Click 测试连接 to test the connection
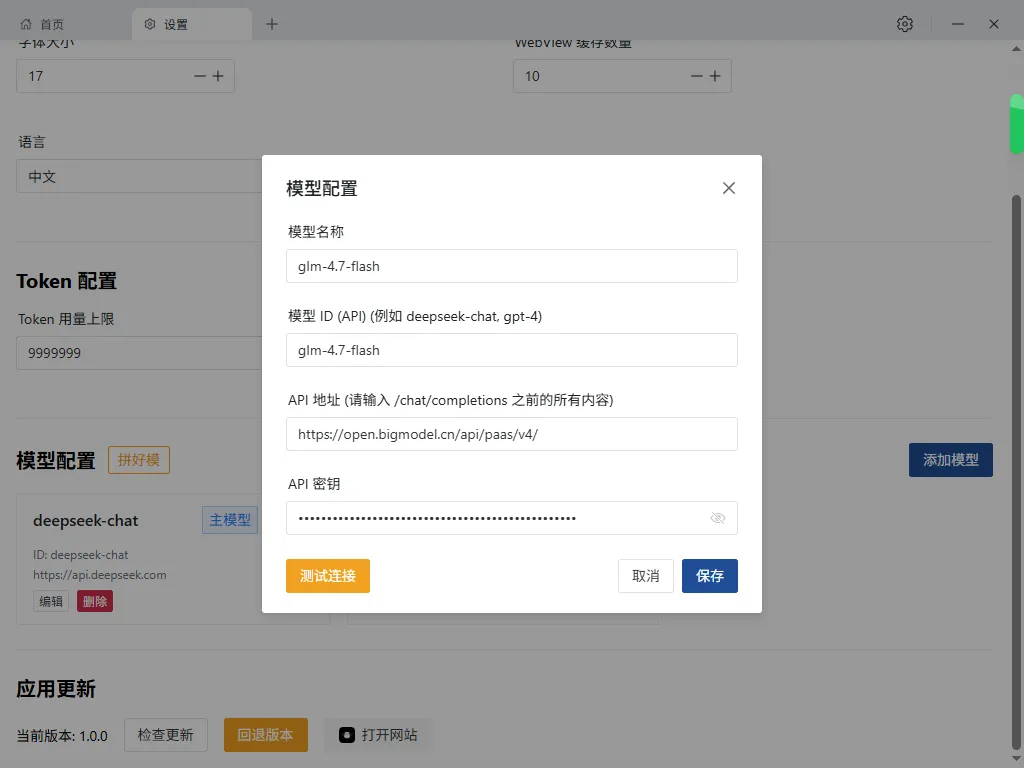Viewport: 1024px width, 768px height. pos(327,575)
